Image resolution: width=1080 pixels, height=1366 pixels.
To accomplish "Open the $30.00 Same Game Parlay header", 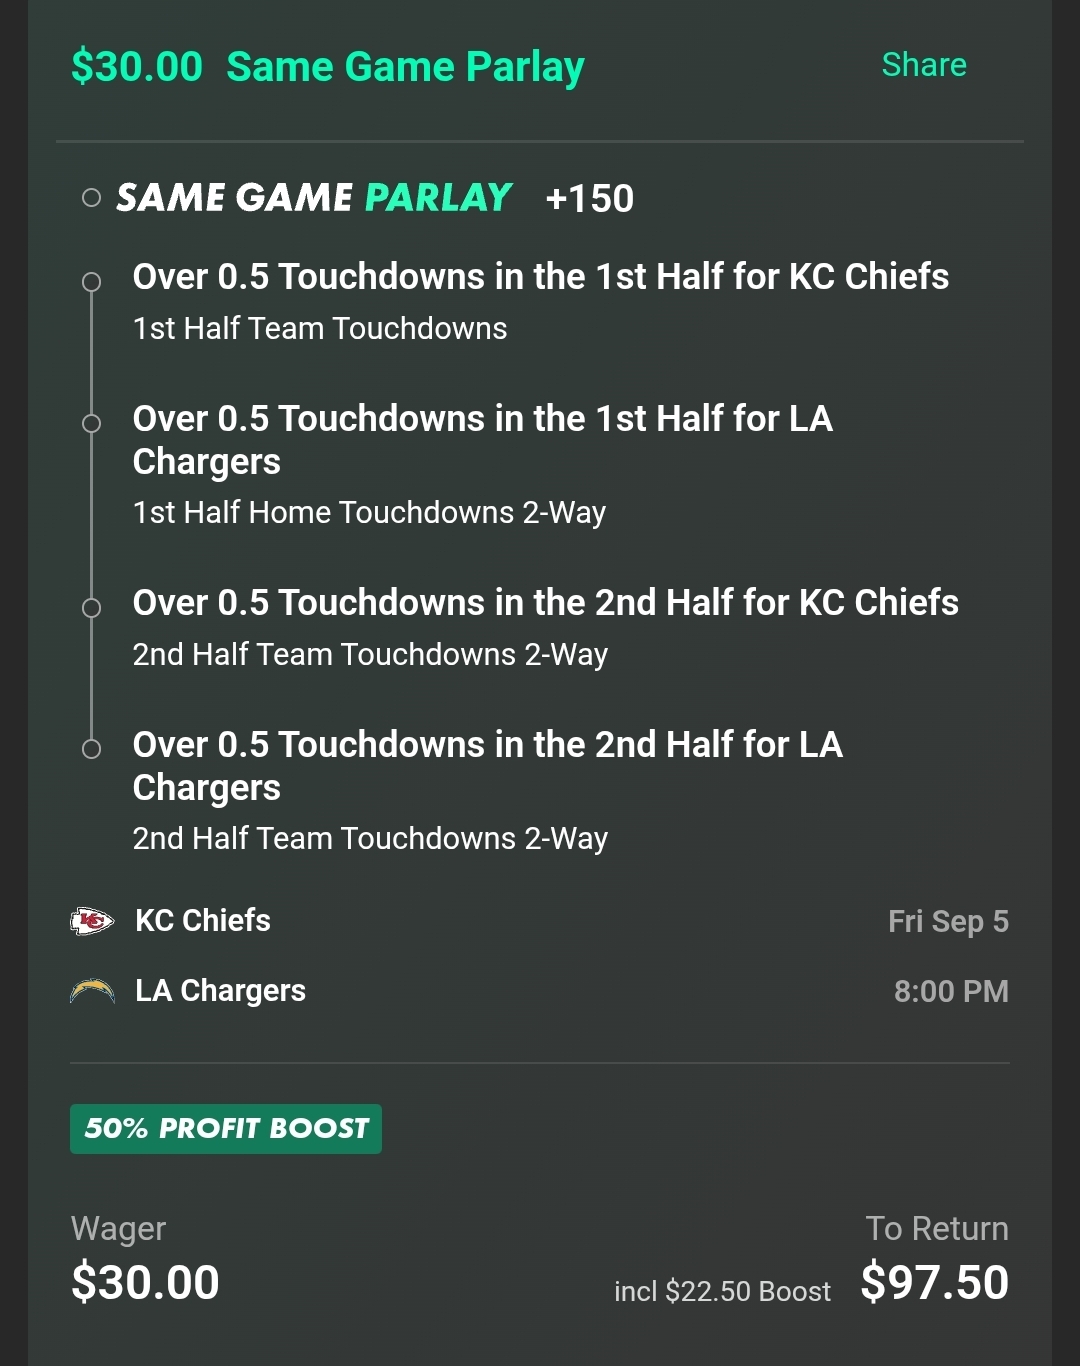I will tap(327, 67).
